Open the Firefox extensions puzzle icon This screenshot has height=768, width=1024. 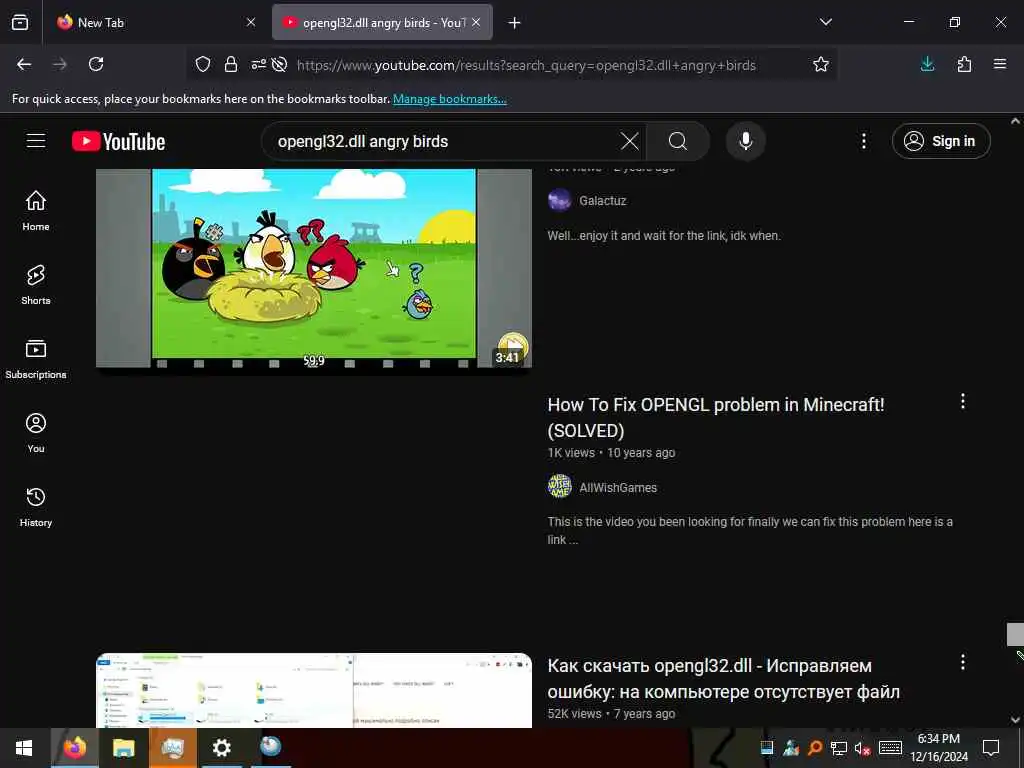tap(964, 64)
